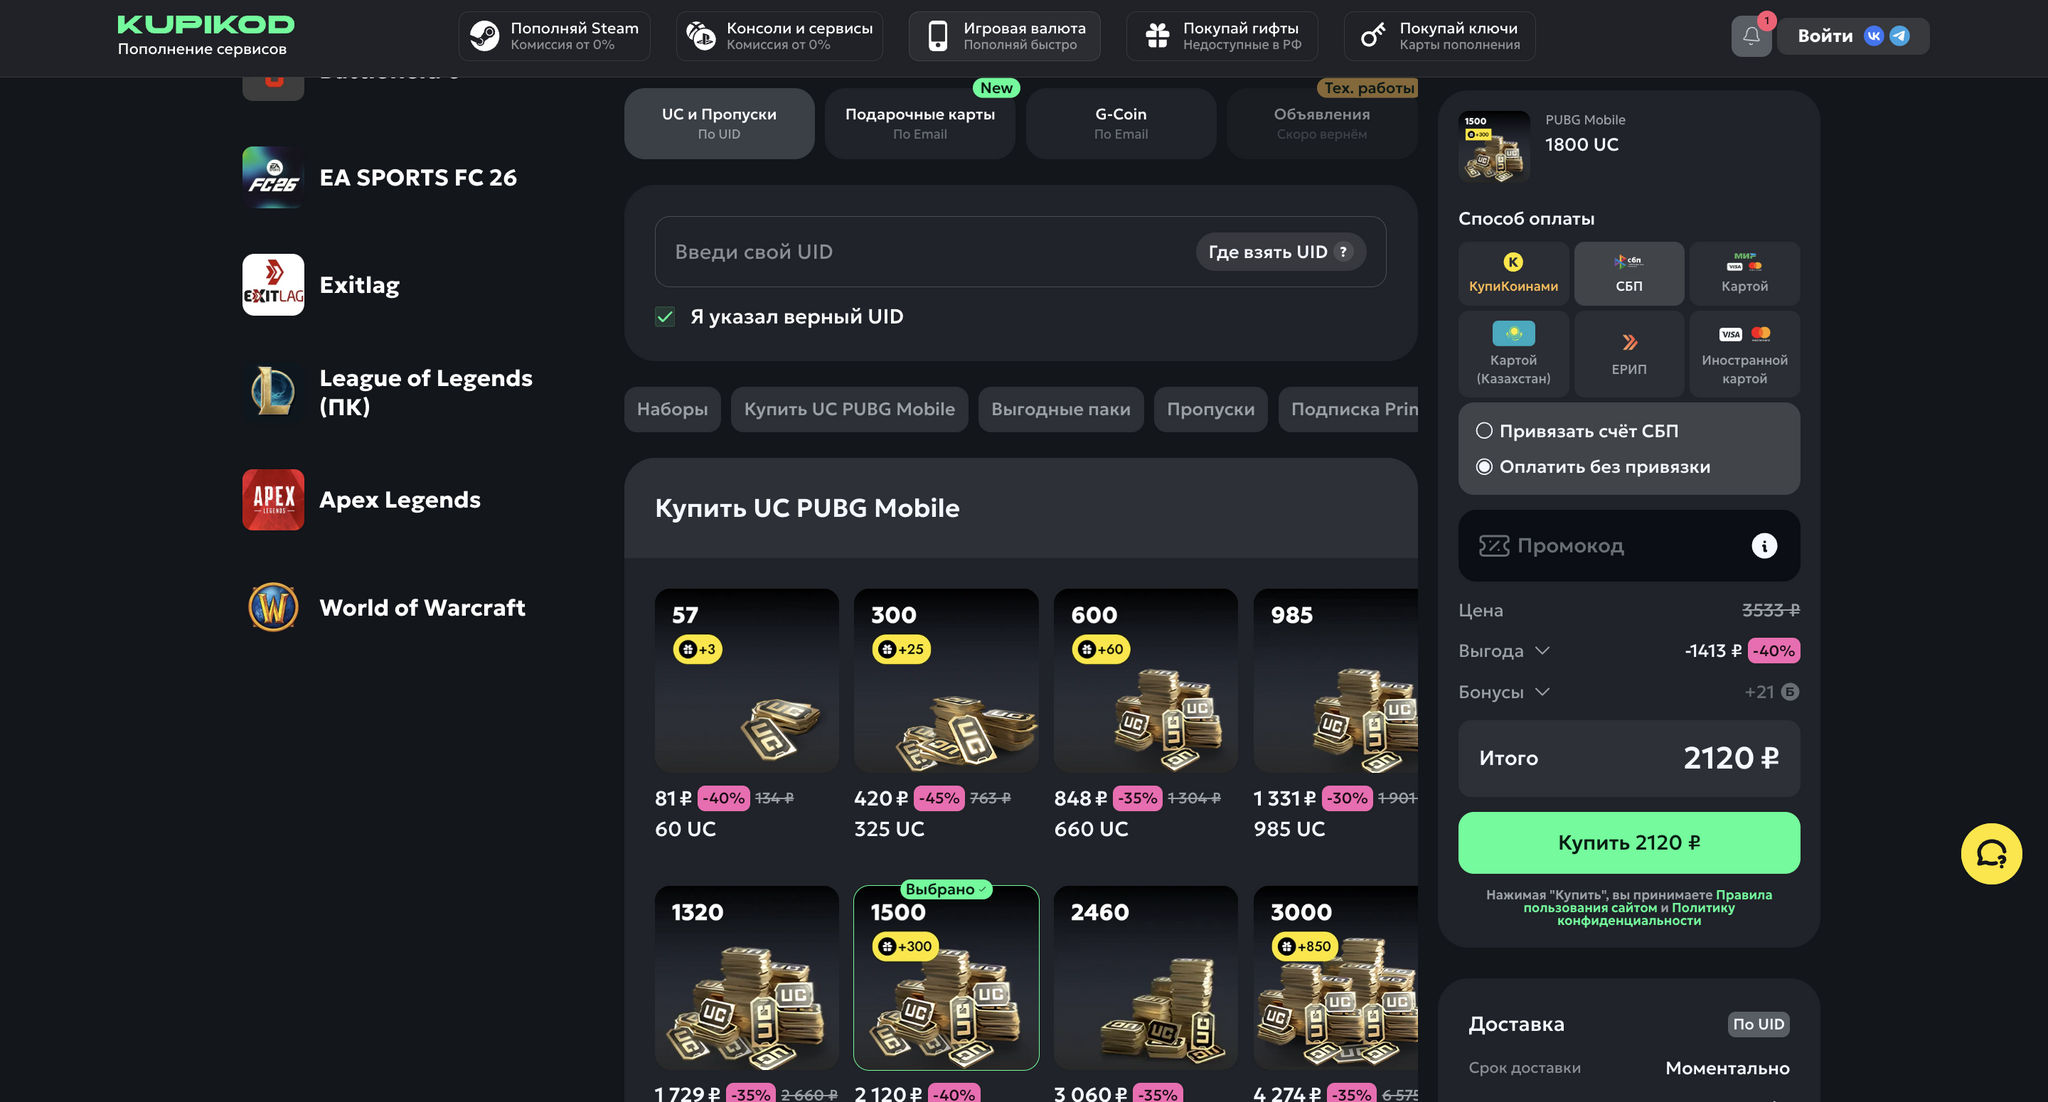
Task: Select Привязать счёт СБП radio option
Action: pyautogui.click(x=1484, y=431)
